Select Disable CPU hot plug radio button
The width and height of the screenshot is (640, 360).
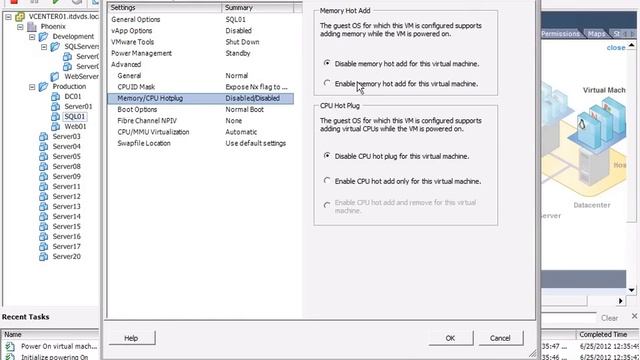[327, 156]
